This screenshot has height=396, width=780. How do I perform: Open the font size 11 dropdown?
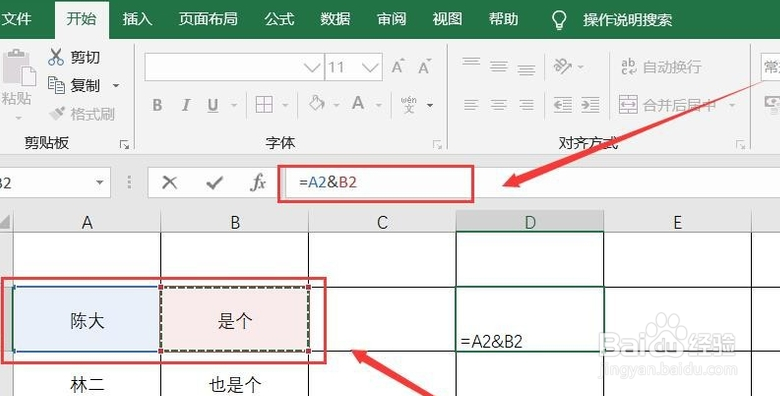[371, 67]
